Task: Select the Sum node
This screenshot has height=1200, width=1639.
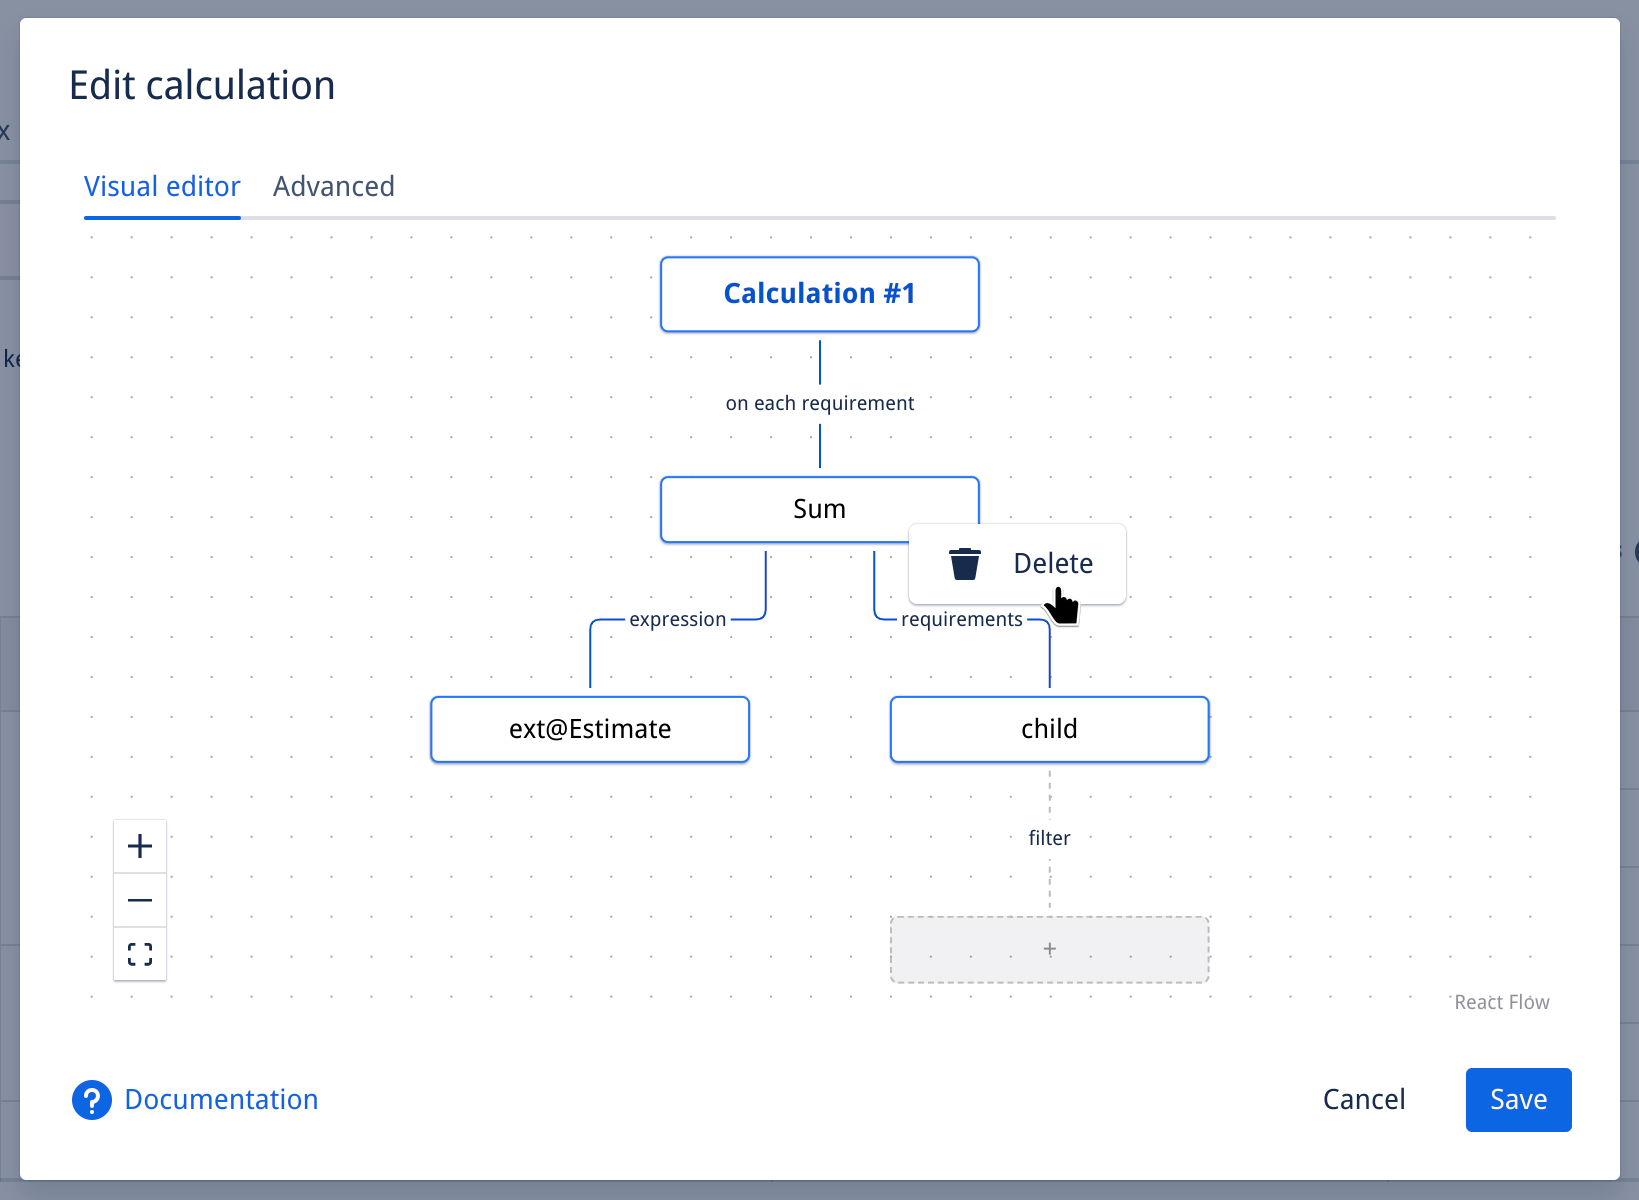Action: coord(780,509)
